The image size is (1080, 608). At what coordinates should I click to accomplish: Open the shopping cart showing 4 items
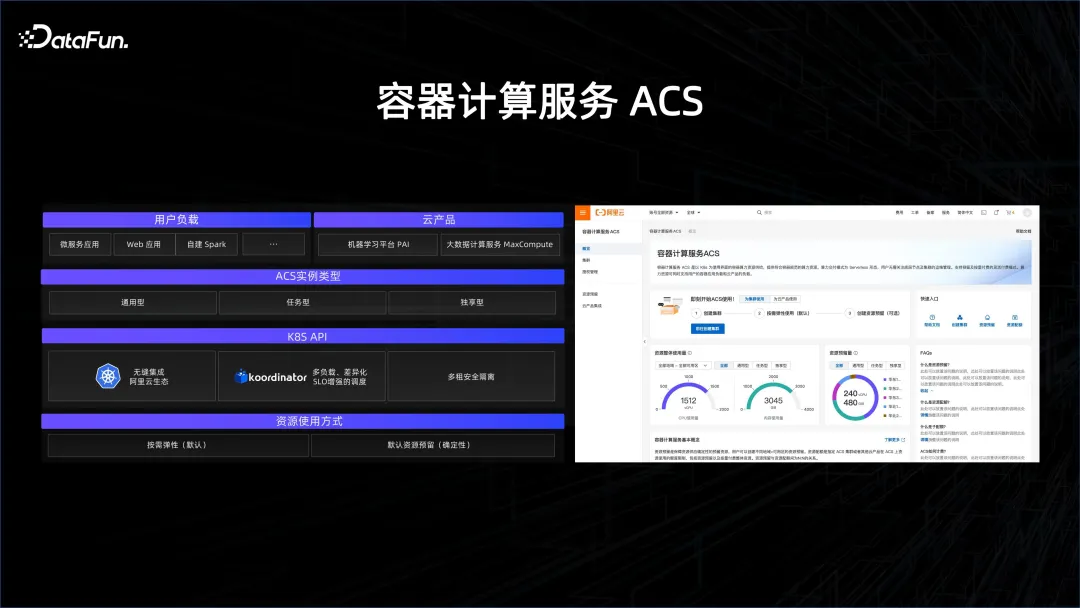[x=1010, y=211]
